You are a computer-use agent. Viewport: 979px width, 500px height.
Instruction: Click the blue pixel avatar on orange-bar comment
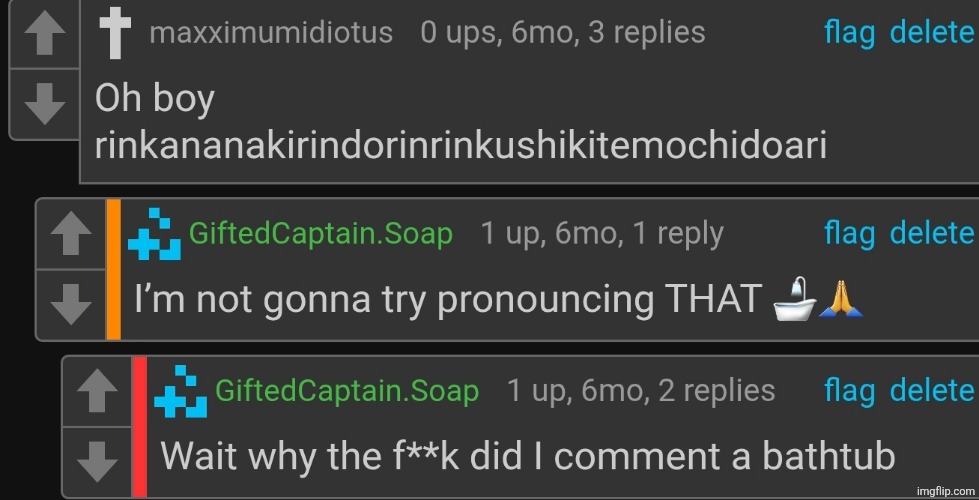[x=154, y=234]
